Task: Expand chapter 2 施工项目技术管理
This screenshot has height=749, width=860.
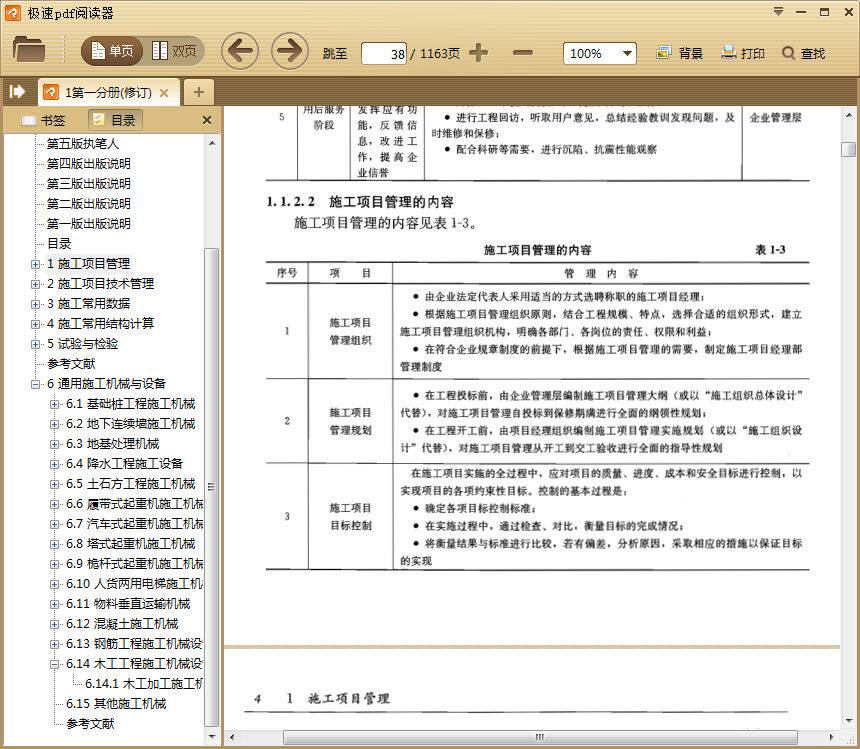Action: [x=36, y=284]
